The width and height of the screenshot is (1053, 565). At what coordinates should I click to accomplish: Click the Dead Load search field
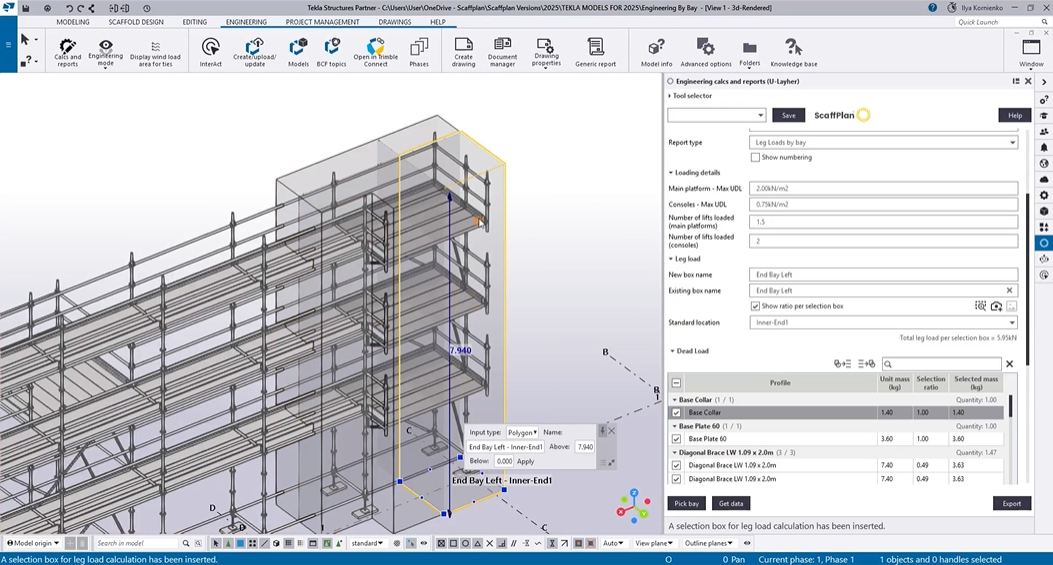[941, 364]
